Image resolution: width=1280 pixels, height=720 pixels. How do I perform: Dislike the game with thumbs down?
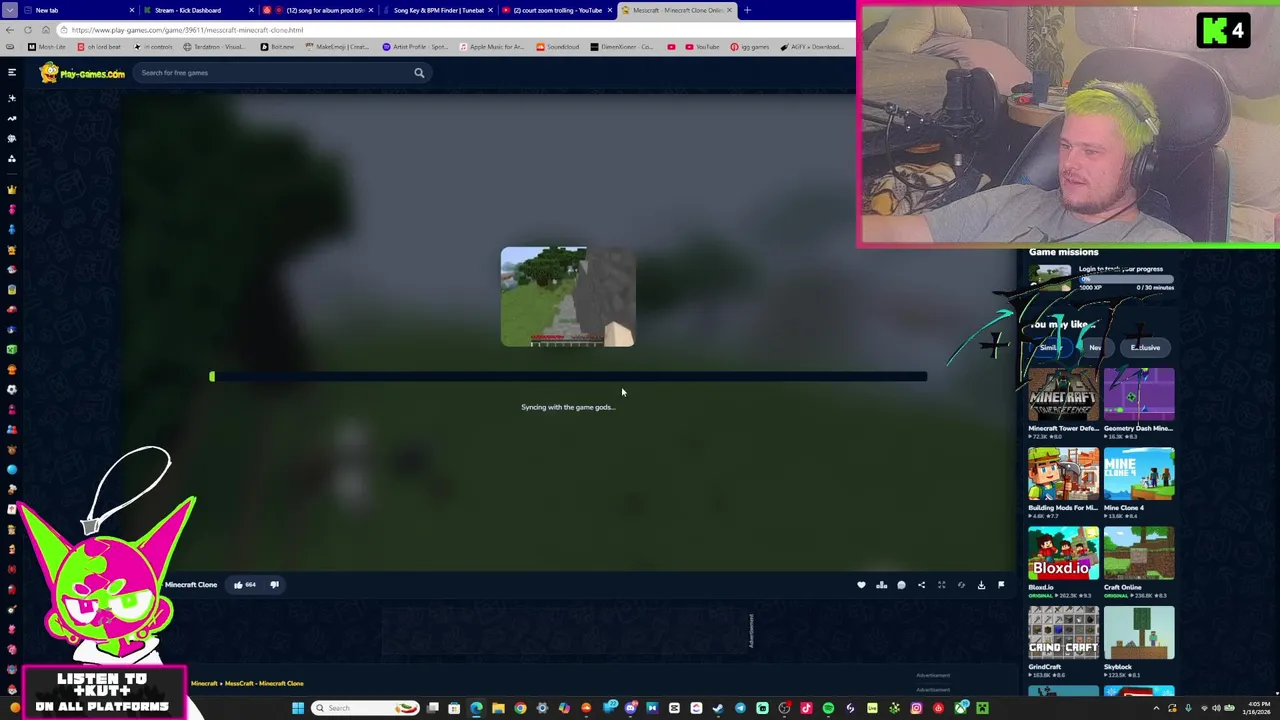pyautogui.click(x=274, y=585)
